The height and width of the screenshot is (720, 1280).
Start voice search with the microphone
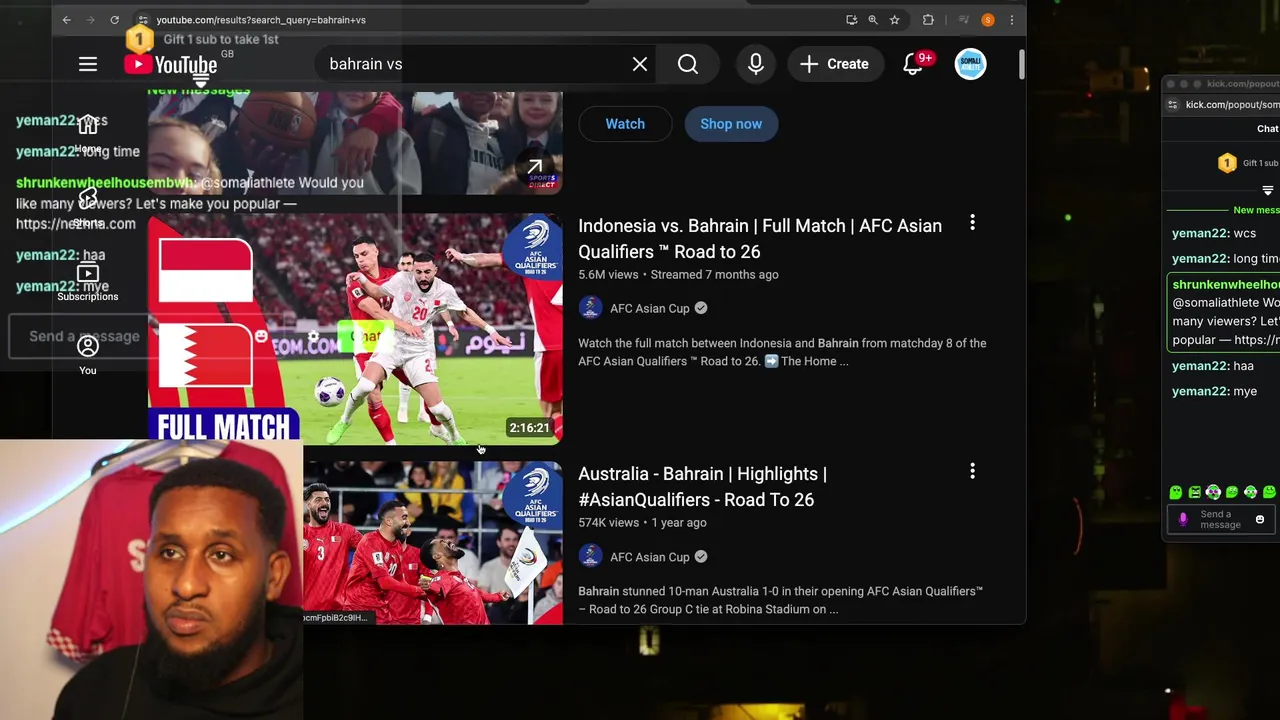tap(756, 64)
